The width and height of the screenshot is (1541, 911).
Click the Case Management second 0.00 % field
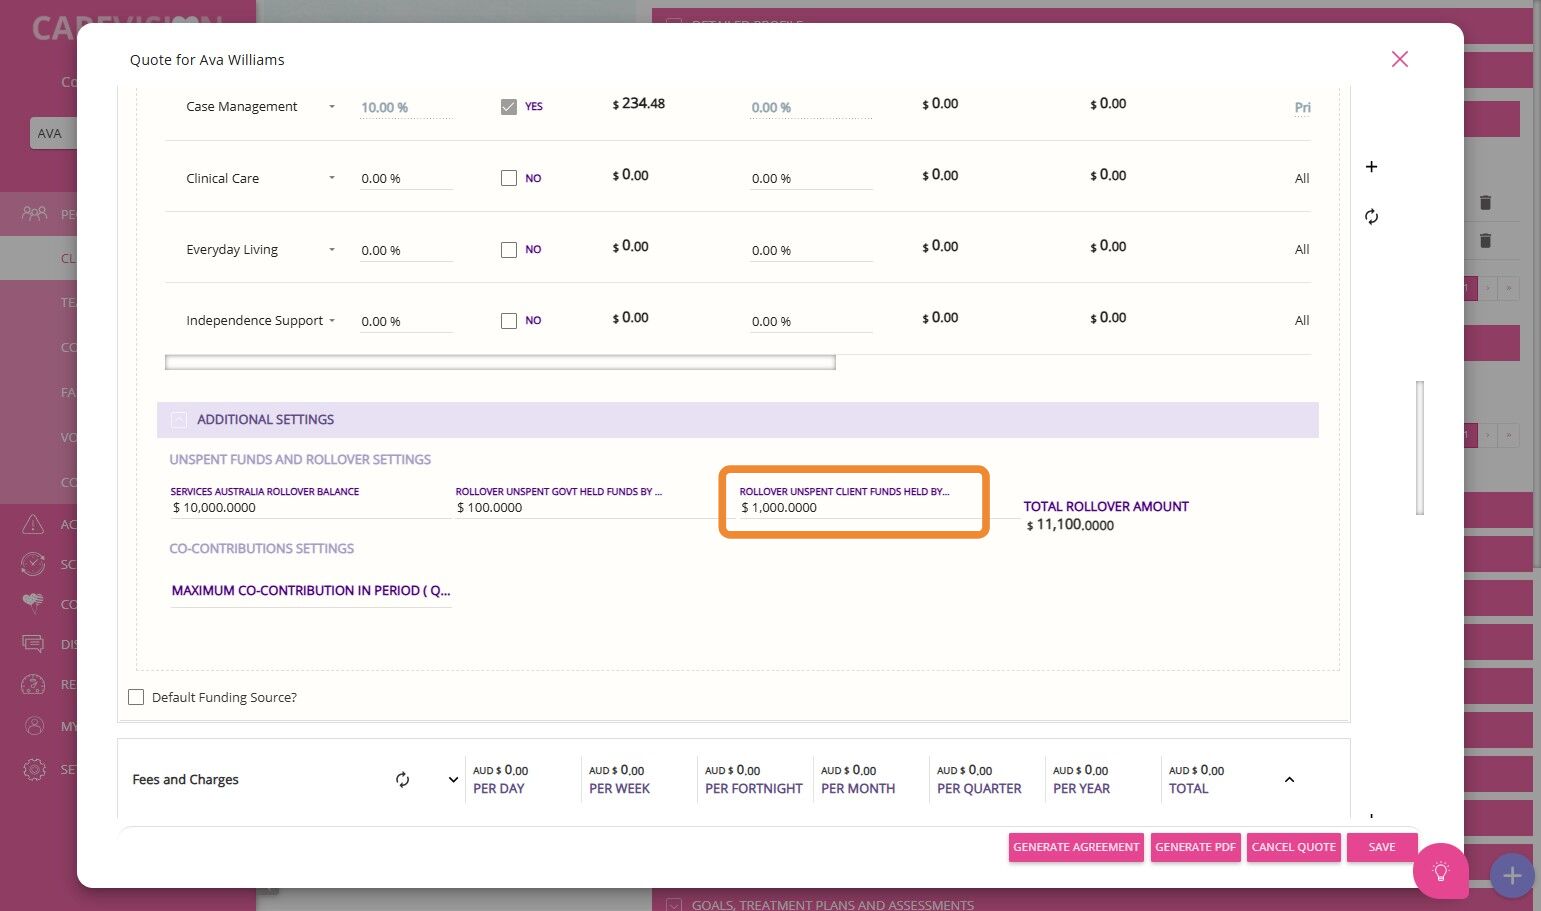click(x=811, y=108)
